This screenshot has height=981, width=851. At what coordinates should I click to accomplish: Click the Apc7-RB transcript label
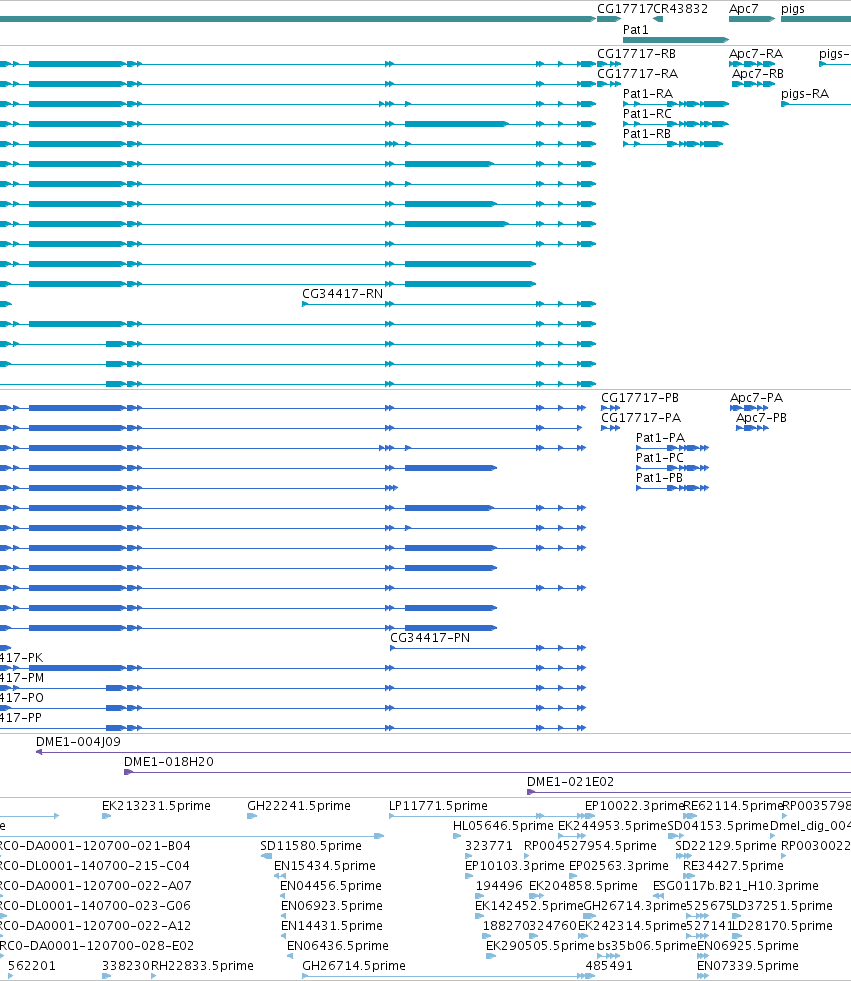coord(758,74)
